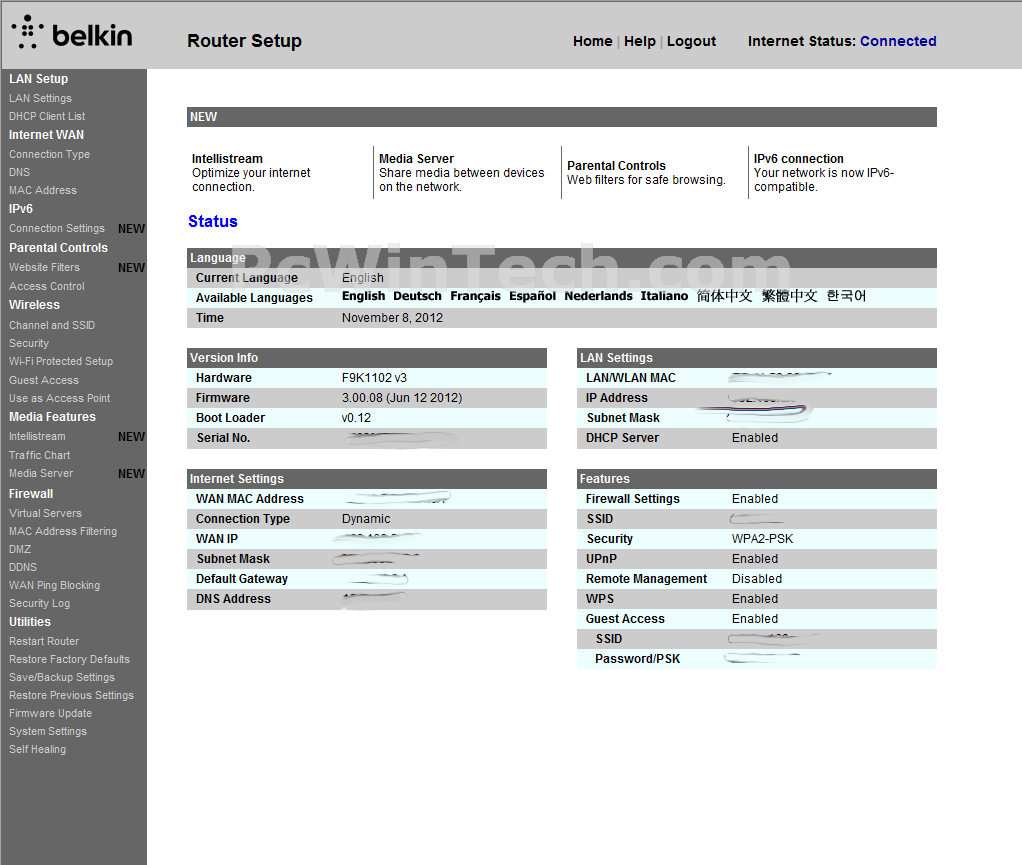Viewport: 1022px width, 865px height.
Task: Click Boot Loader v0.12 value
Action: pos(356,418)
